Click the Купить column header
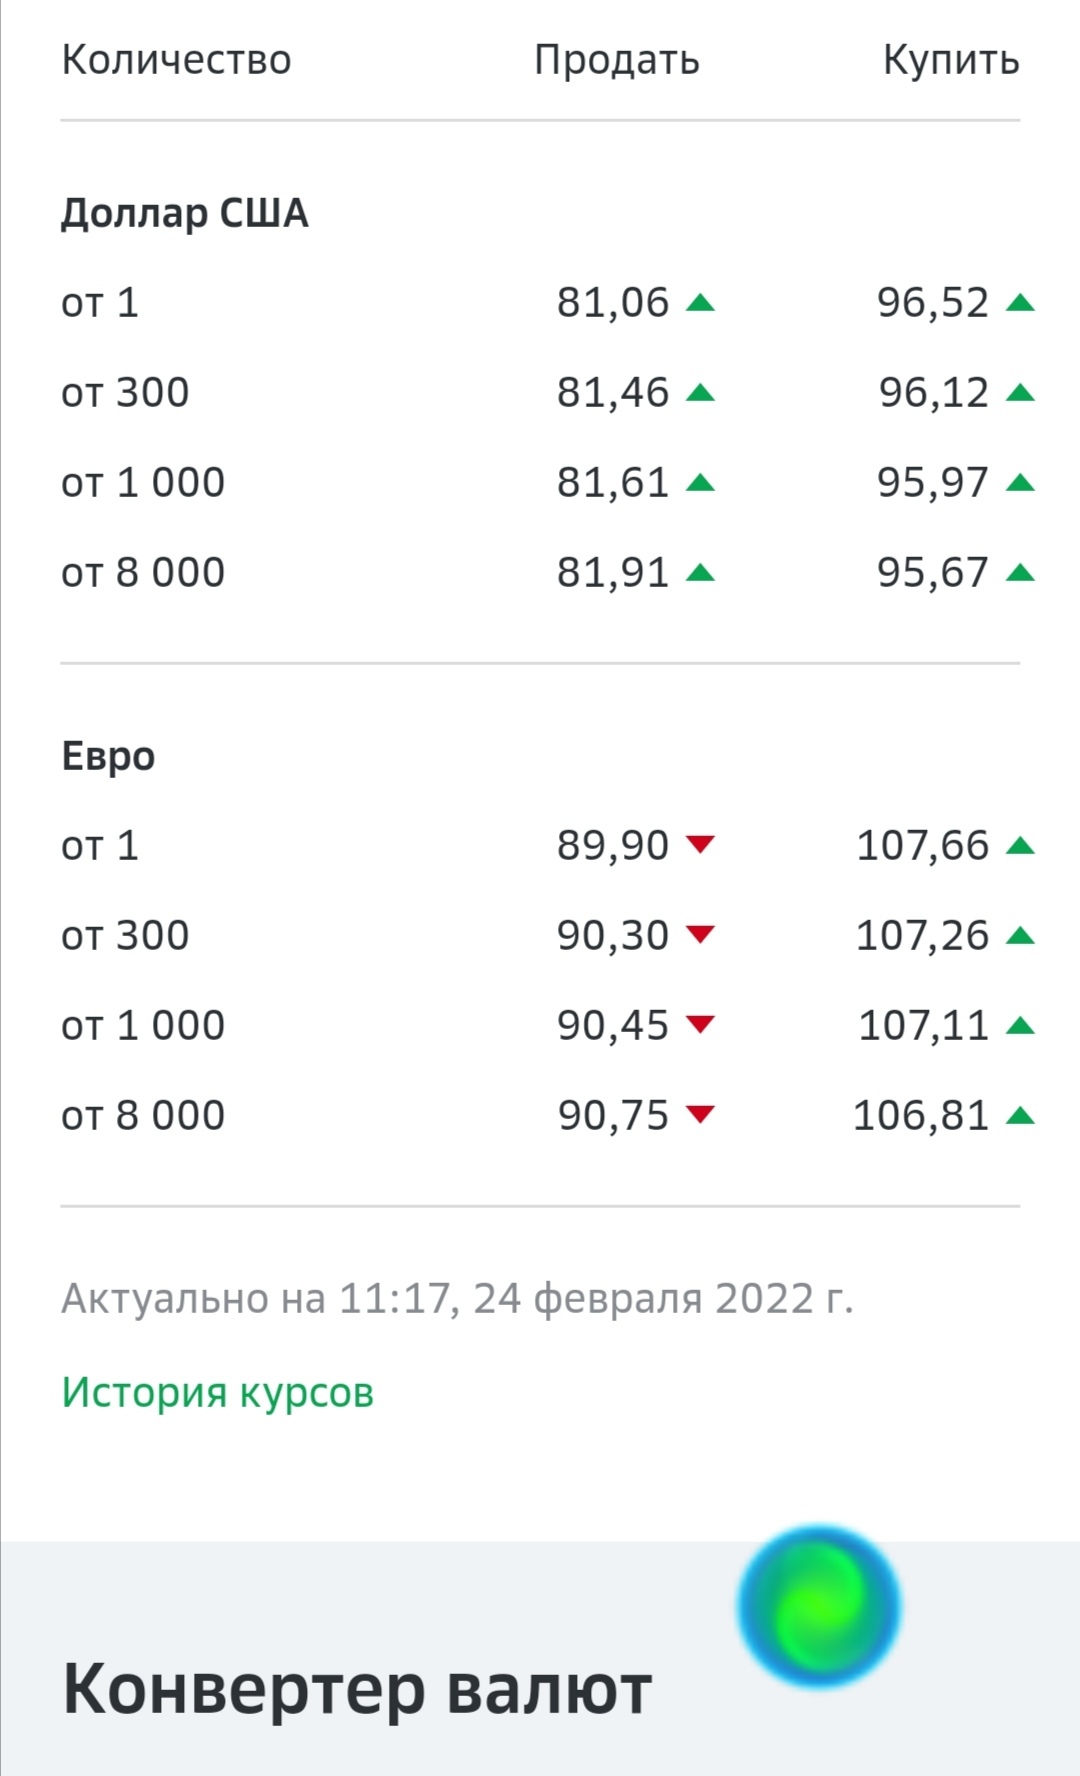Viewport: 1080px width, 1776px height. point(950,60)
